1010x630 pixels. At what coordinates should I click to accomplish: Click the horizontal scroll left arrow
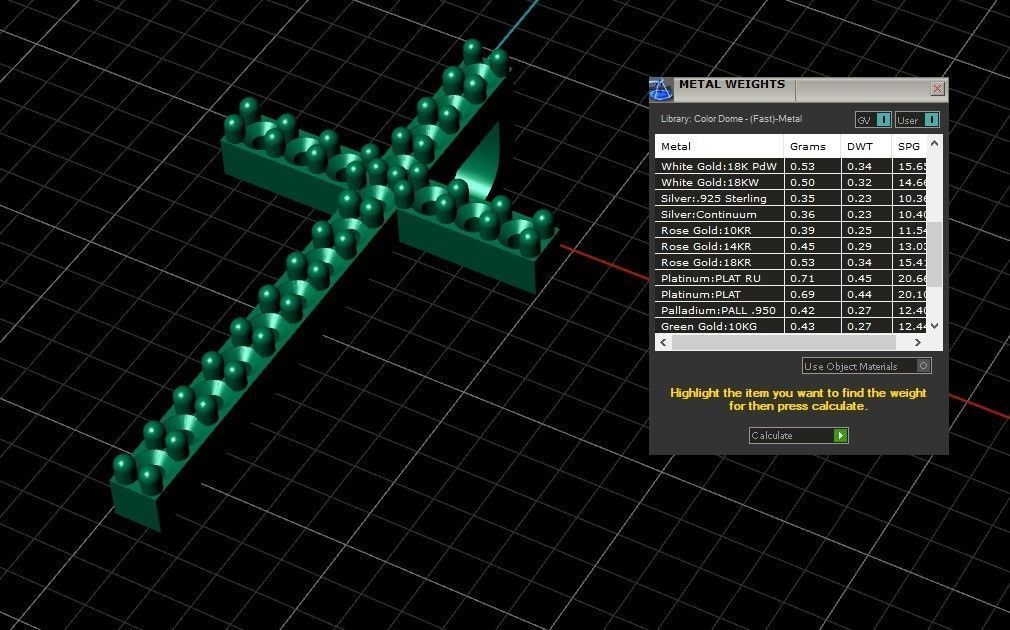pos(663,342)
